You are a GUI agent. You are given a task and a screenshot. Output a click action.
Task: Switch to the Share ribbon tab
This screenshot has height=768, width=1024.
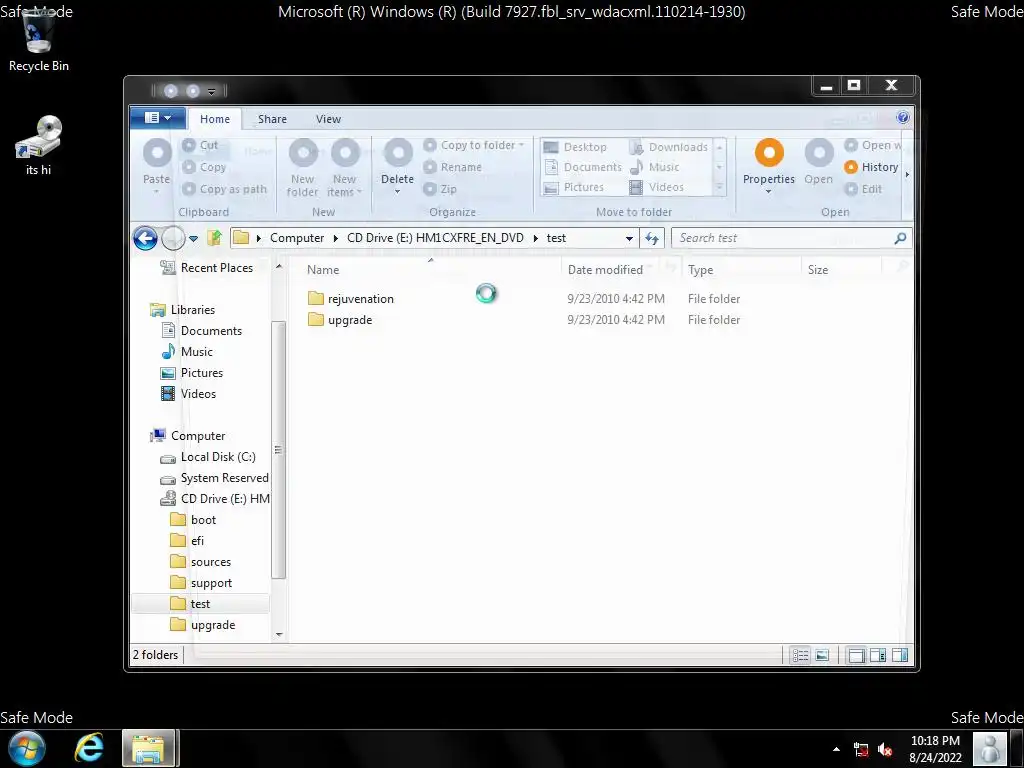pos(272,119)
